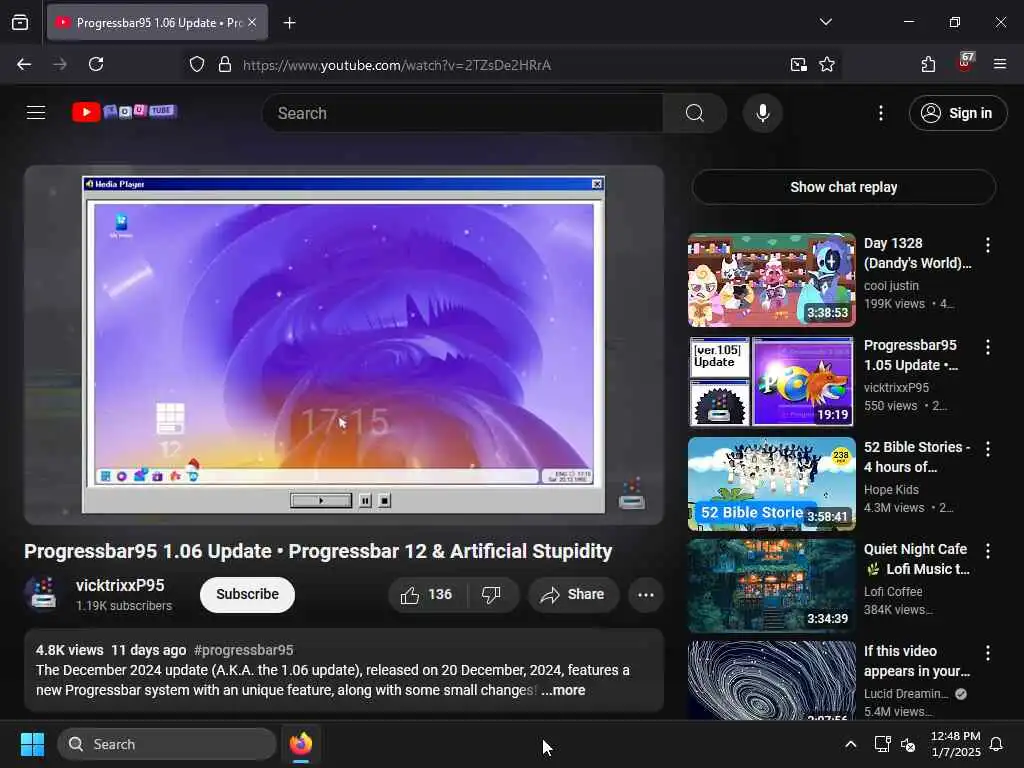Click the YouTube search magnifier button

pos(694,113)
